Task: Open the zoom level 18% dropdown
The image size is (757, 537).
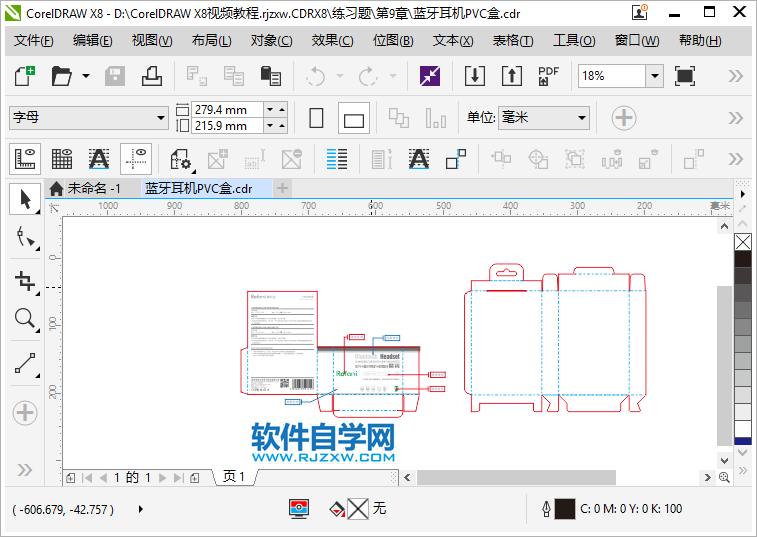Action: click(655, 76)
